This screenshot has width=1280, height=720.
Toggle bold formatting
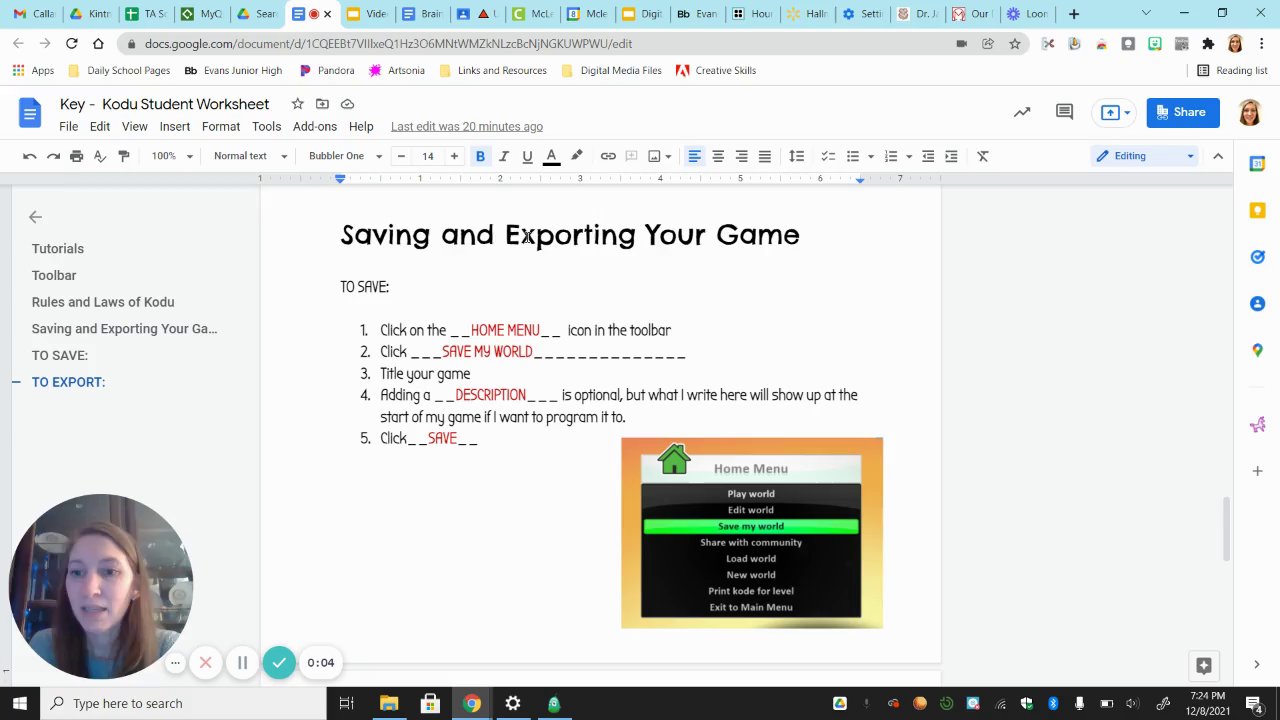pos(480,156)
